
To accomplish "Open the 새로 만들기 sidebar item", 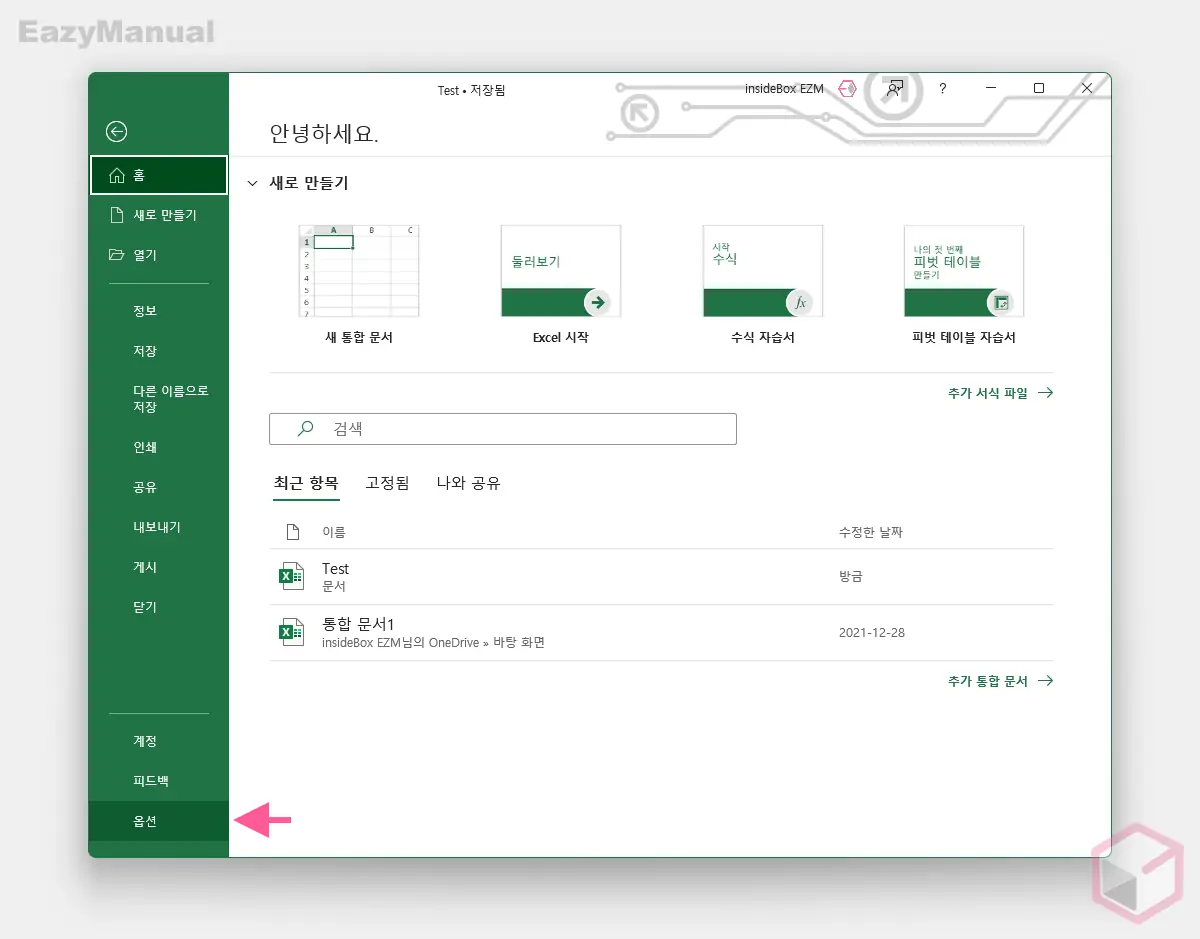I will tap(159, 215).
